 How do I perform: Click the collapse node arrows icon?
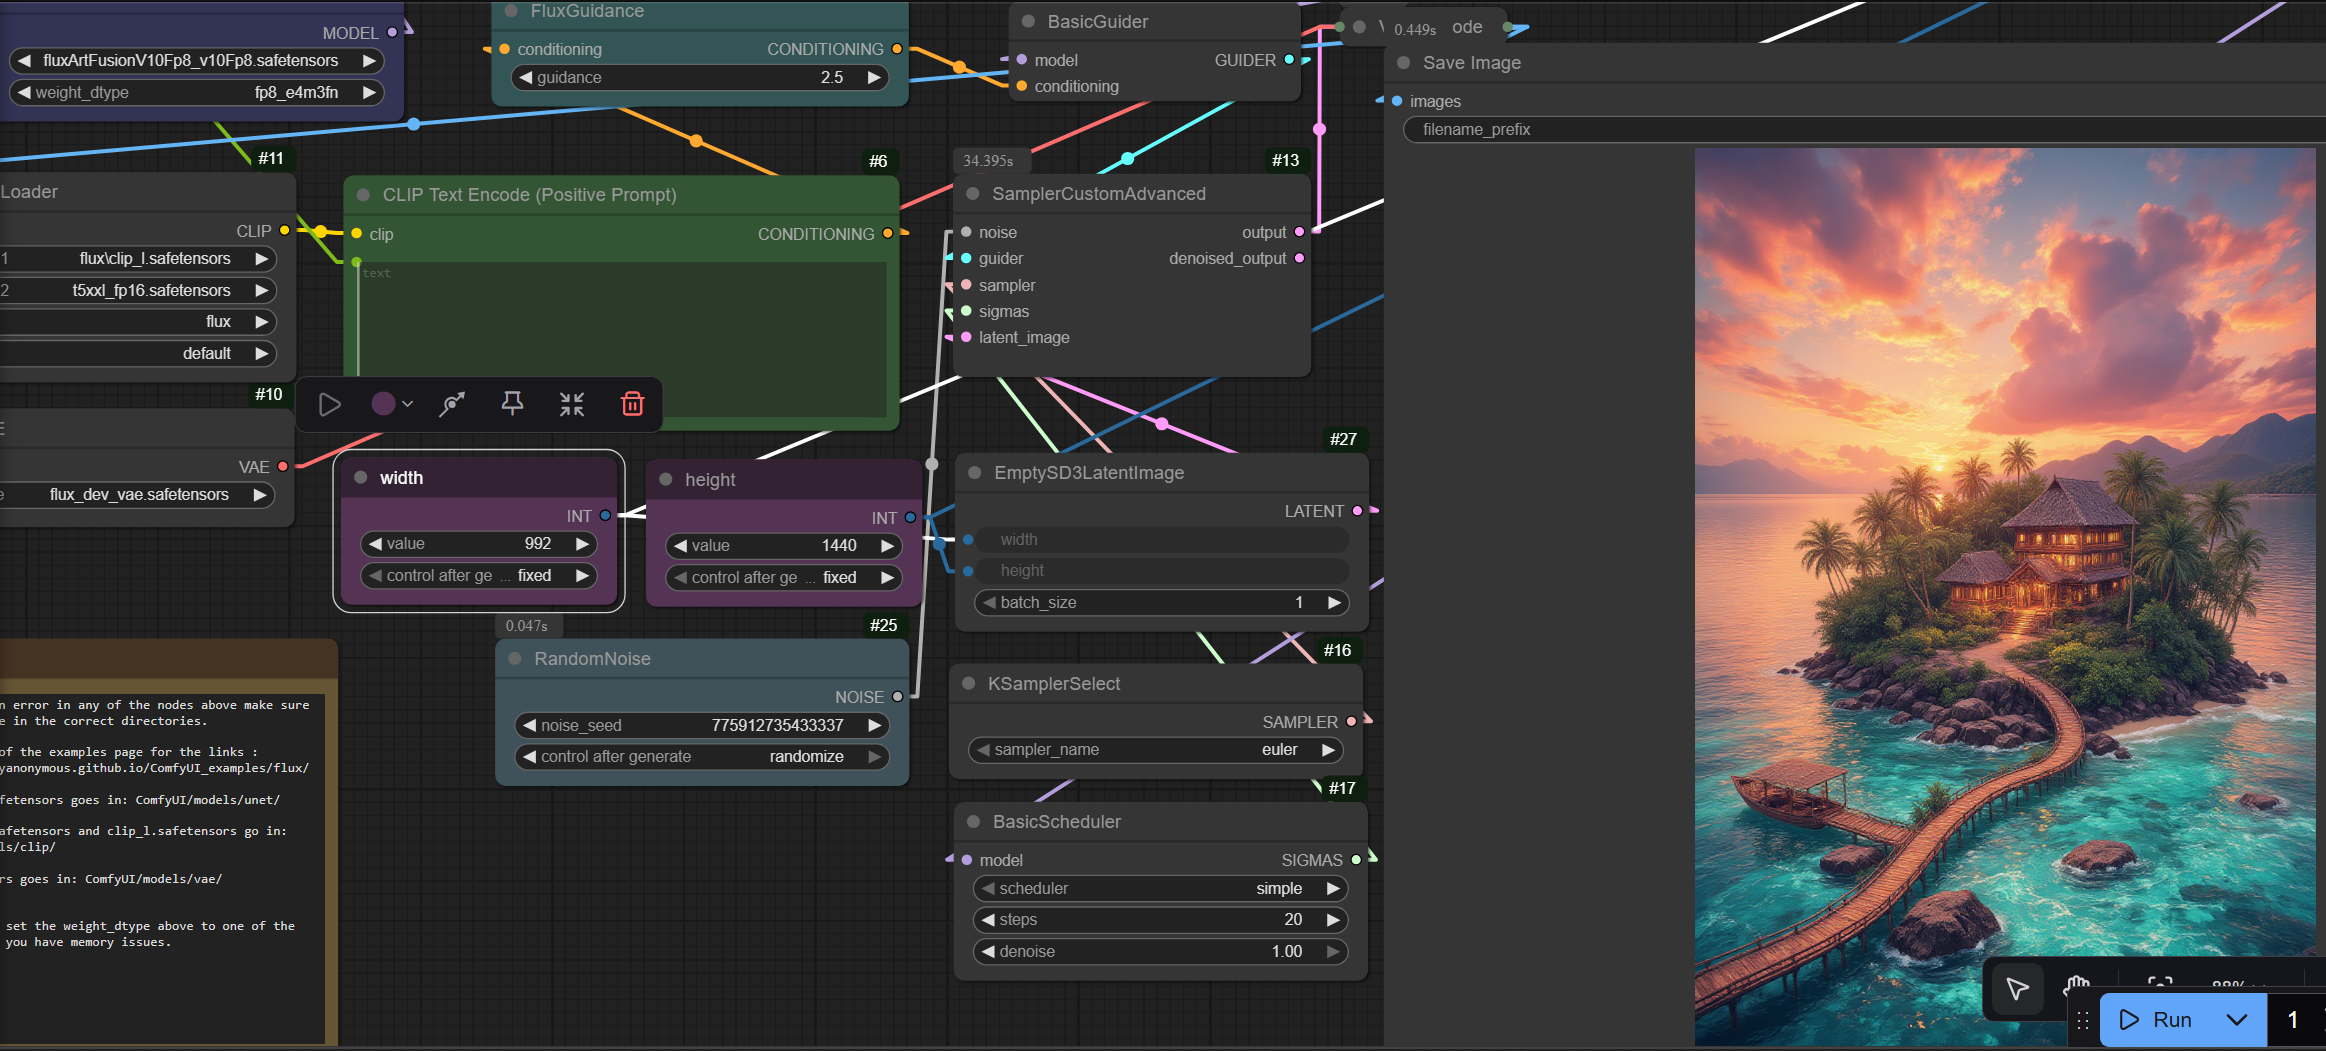click(572, 404)
